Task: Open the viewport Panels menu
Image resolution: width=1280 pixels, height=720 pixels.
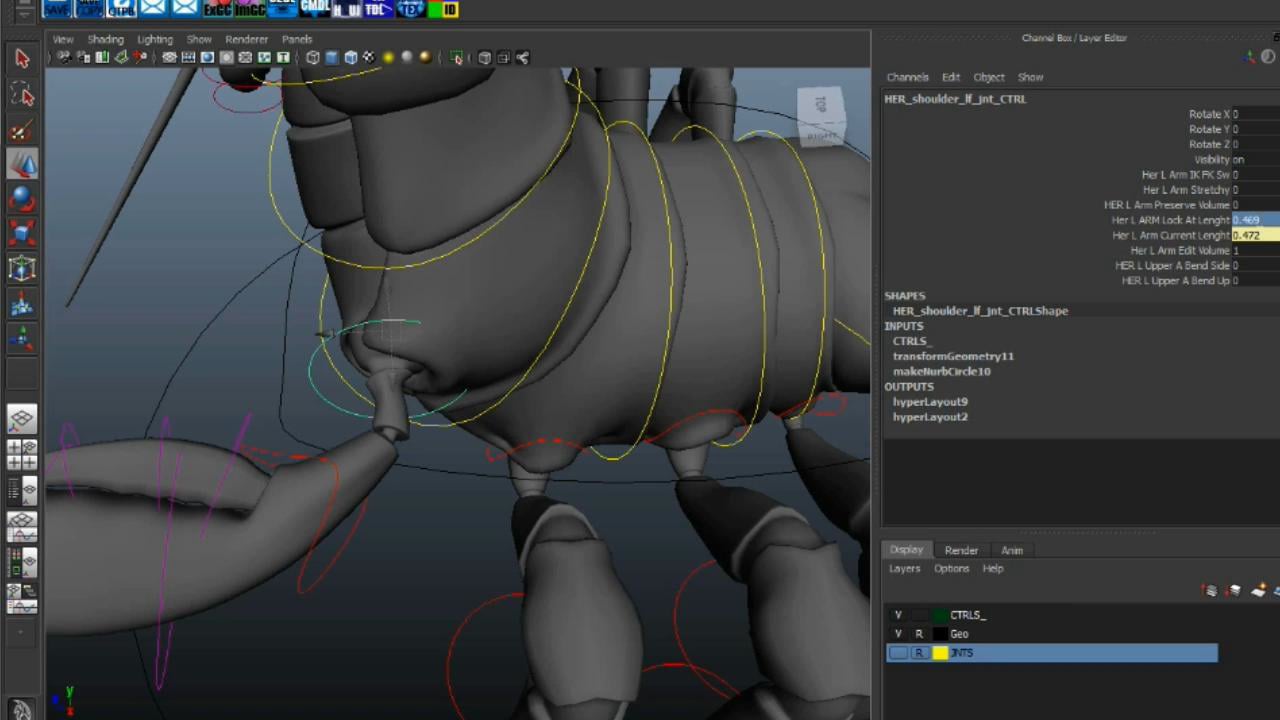Action: 297,39
